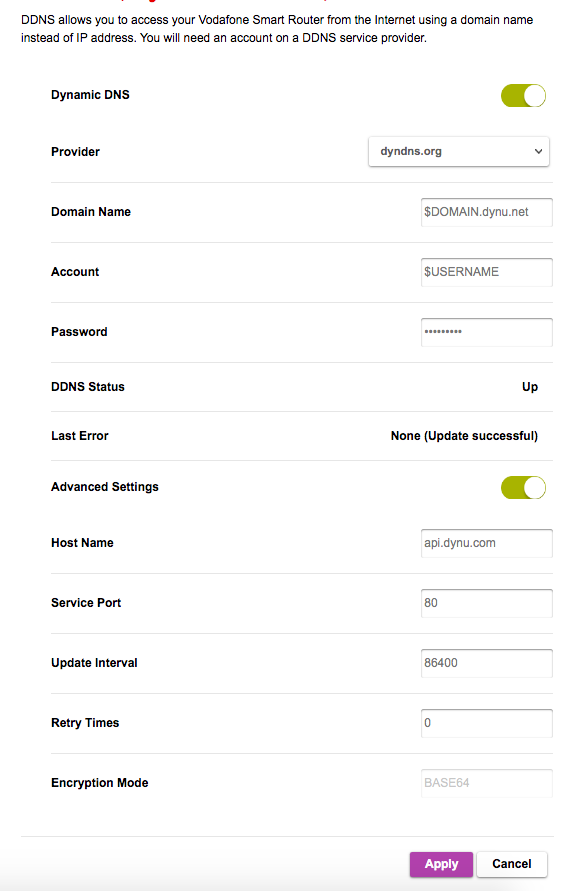Select the Last Error status text
This screenshot has width=578, height=891.
465,435
